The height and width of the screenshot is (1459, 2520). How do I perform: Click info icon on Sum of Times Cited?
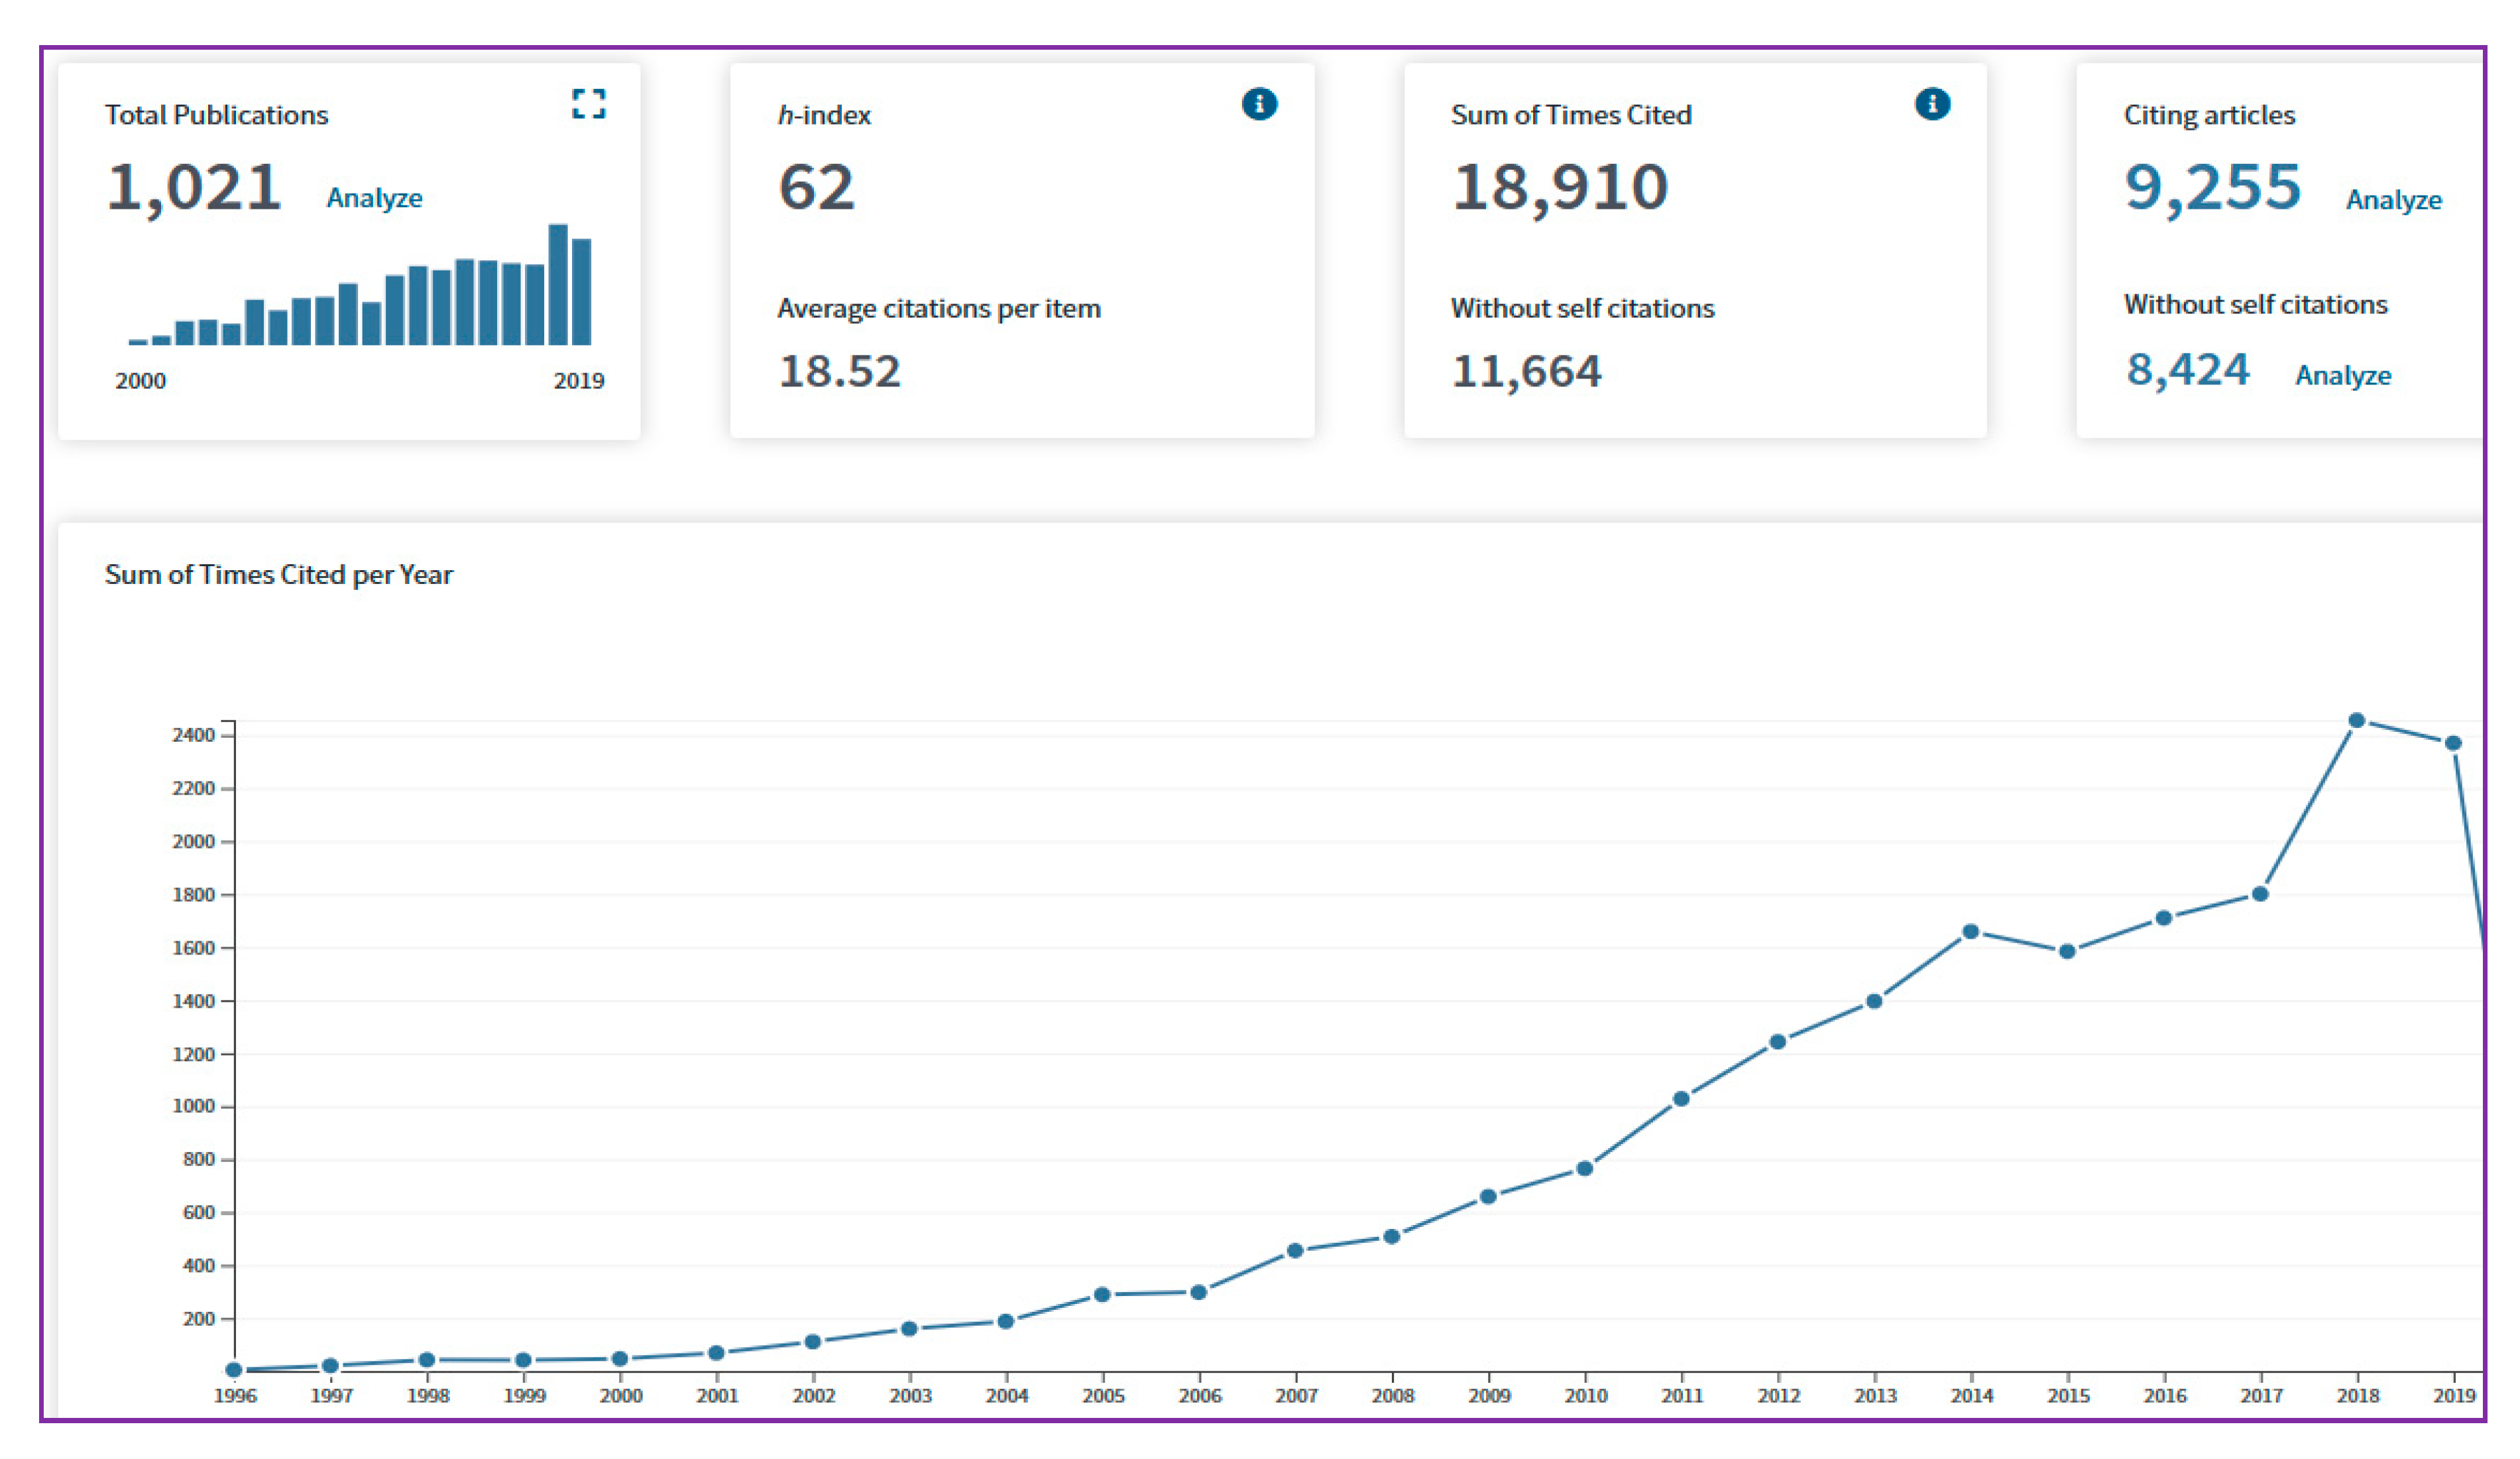coord(1932,104)
